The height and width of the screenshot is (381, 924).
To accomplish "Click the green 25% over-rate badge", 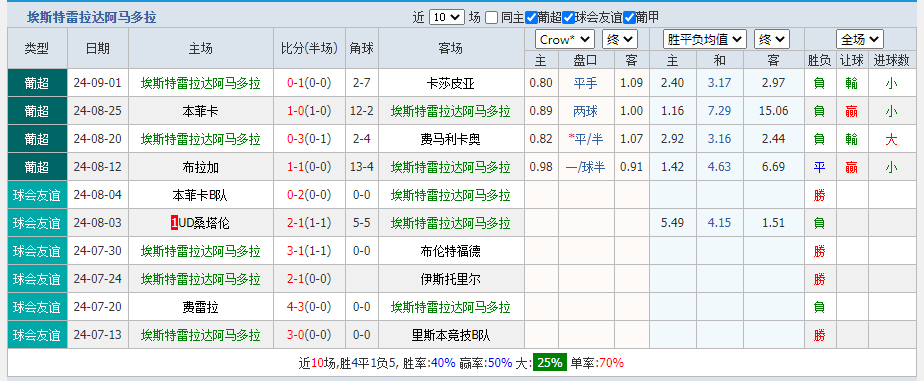I will tap(550, 363).
